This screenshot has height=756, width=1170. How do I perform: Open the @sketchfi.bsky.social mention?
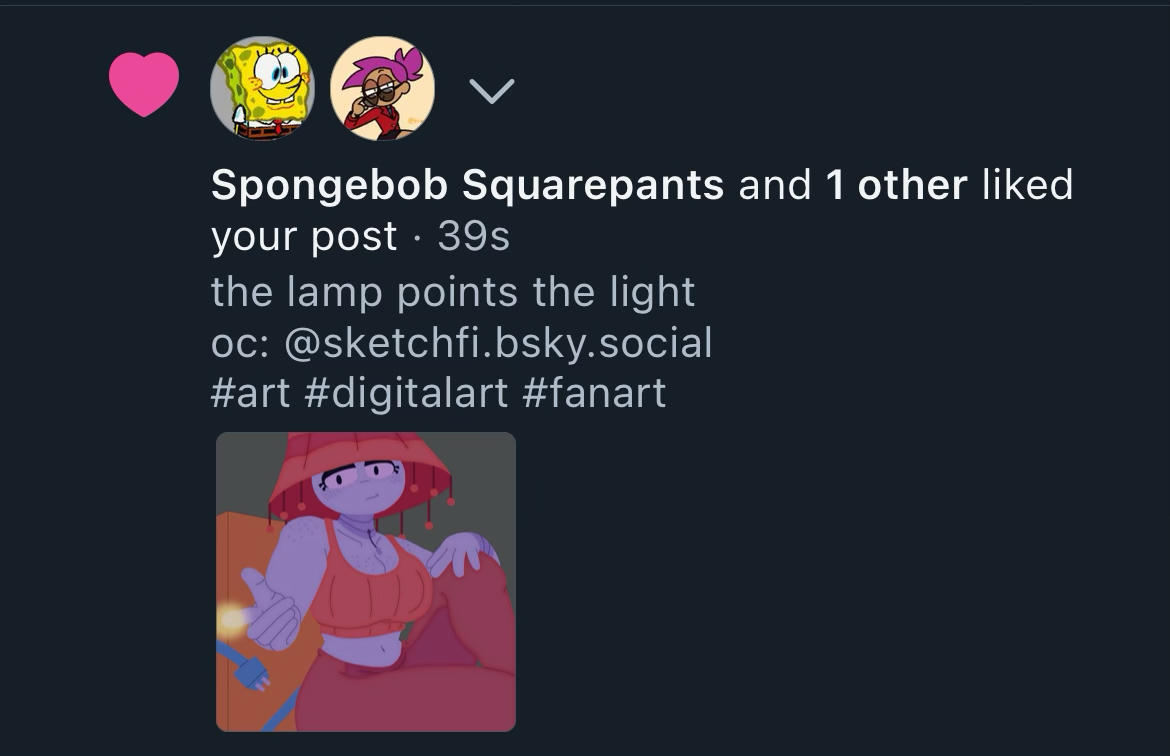click(498, 343)
